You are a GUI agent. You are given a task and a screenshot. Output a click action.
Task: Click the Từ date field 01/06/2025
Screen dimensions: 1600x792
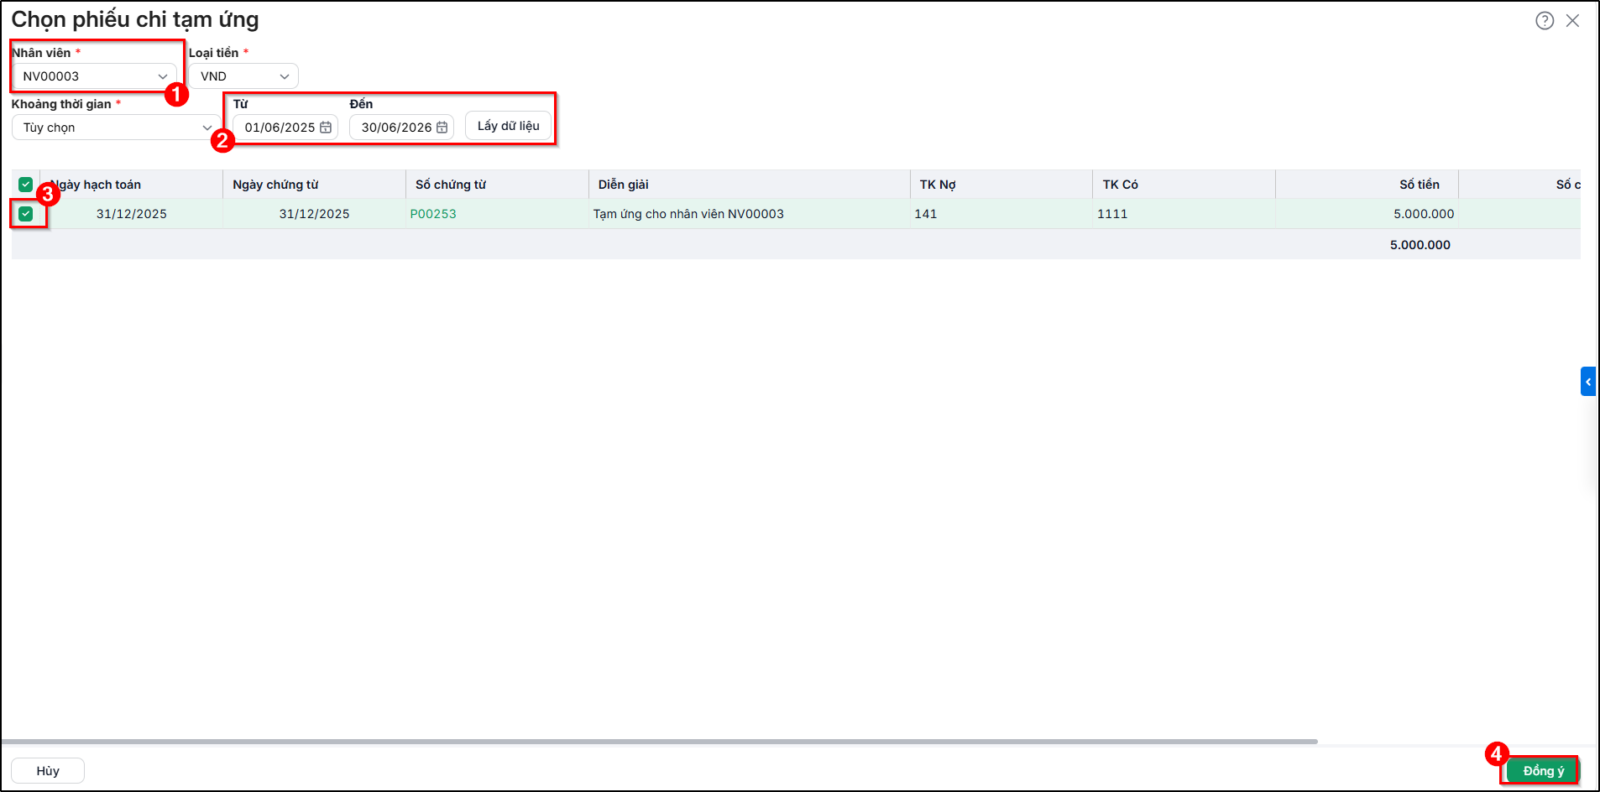tap(286, 127)
